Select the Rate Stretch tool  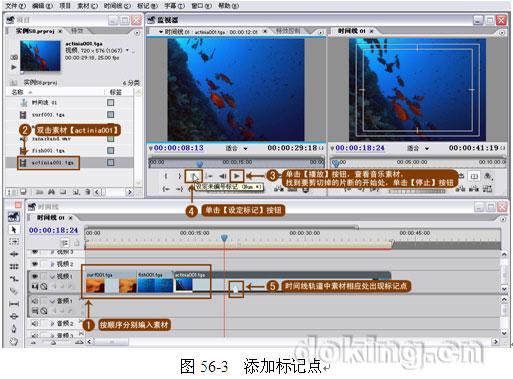(14, 279)
